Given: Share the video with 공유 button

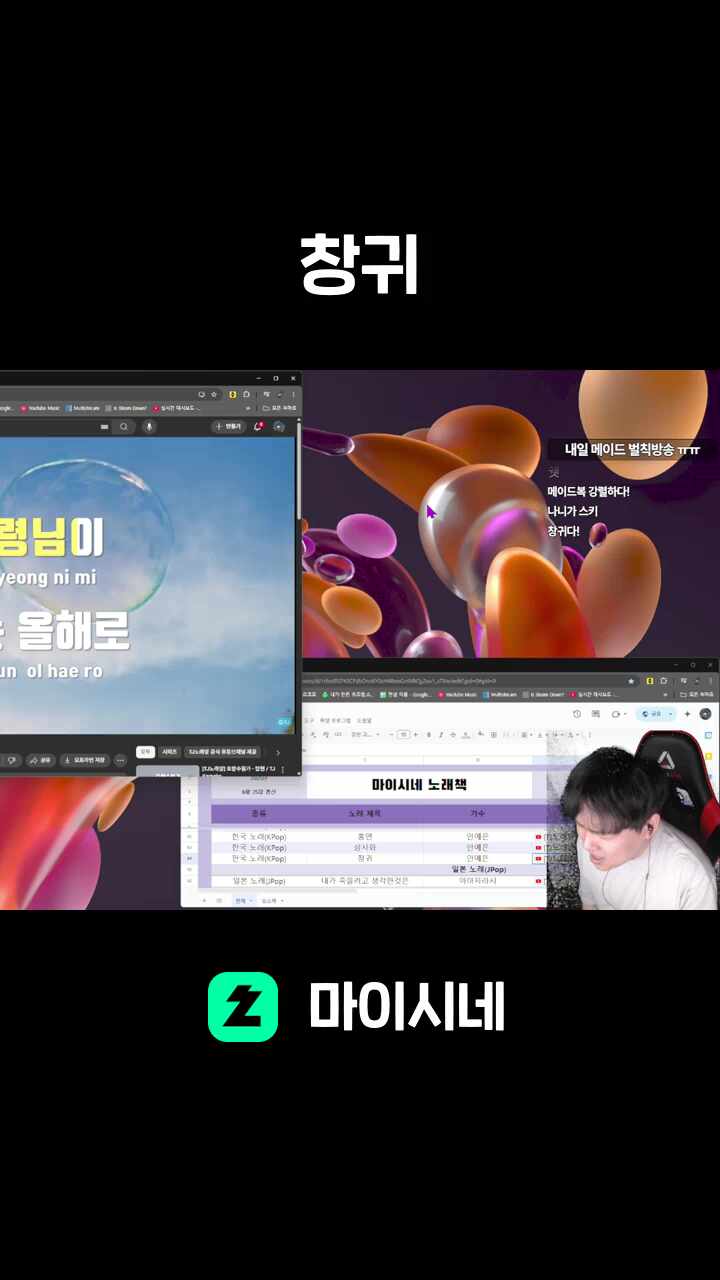Looking at the screenshot, I should tap(40, 760).
